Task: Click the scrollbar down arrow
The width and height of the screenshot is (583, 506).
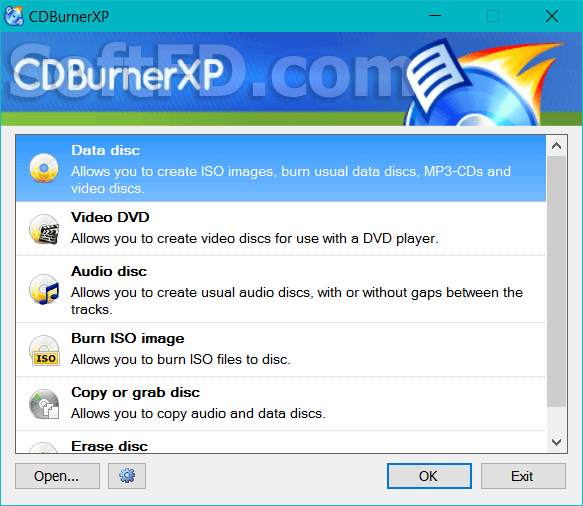Action: (556, 442)
